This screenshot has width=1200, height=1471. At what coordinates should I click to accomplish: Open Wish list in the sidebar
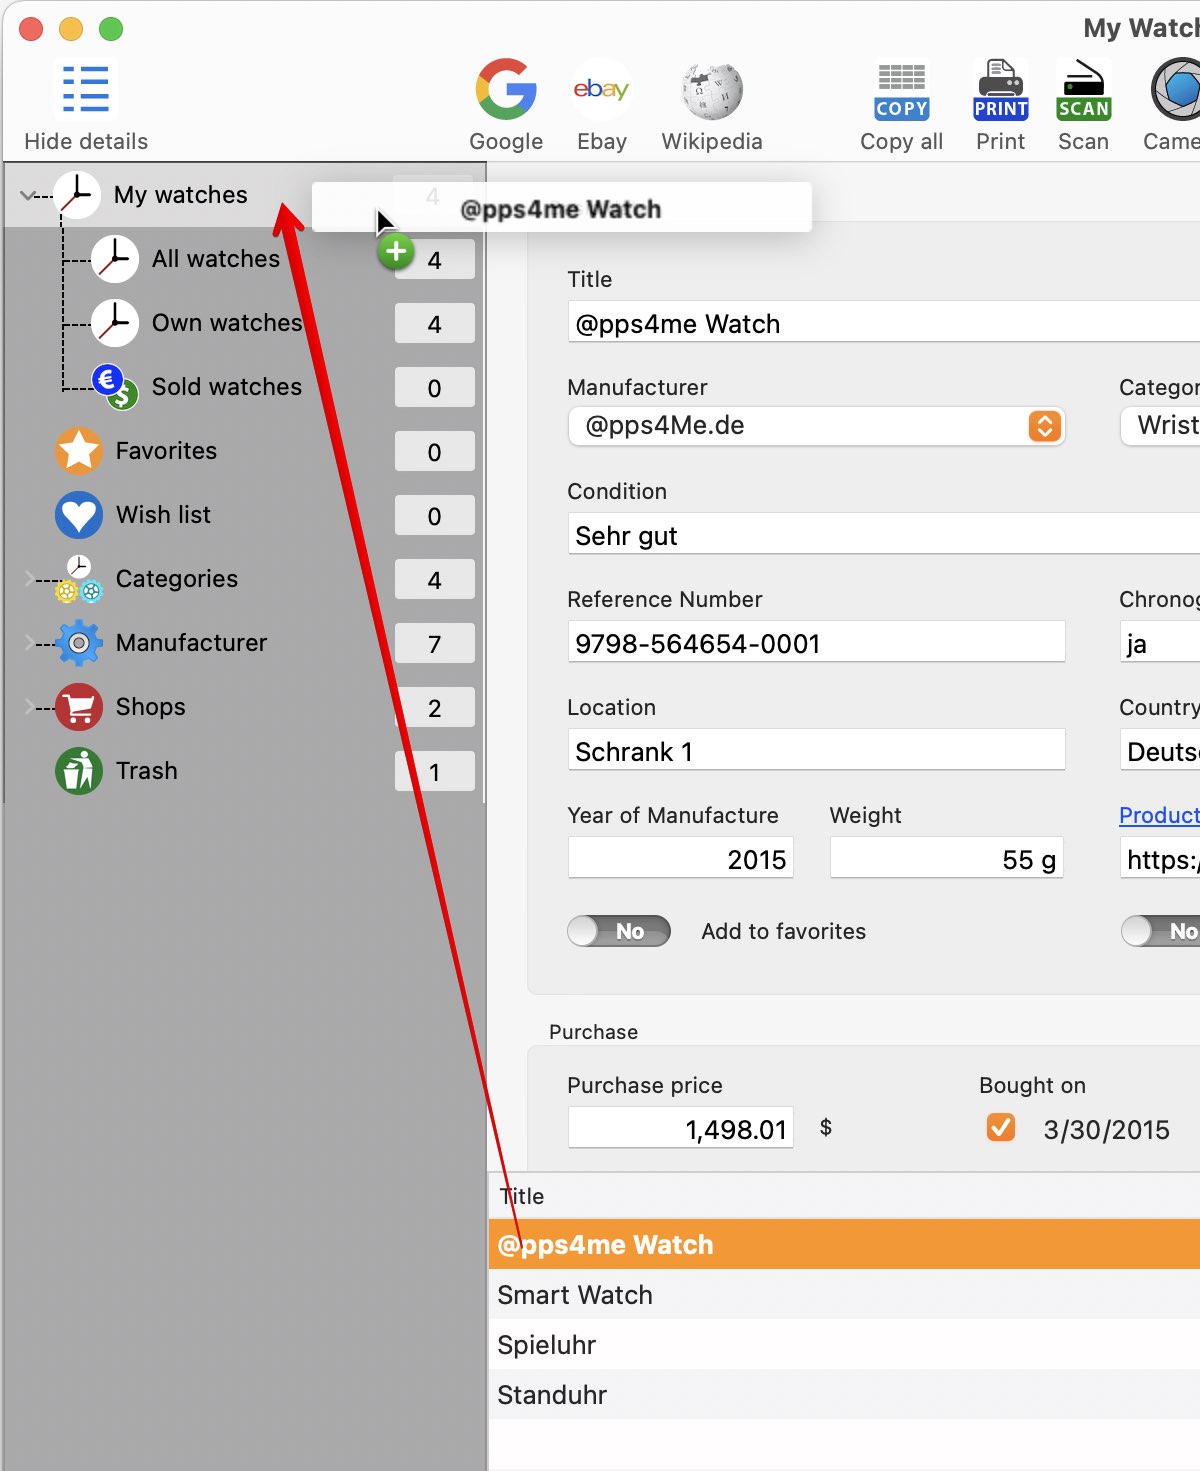[163, 515]
